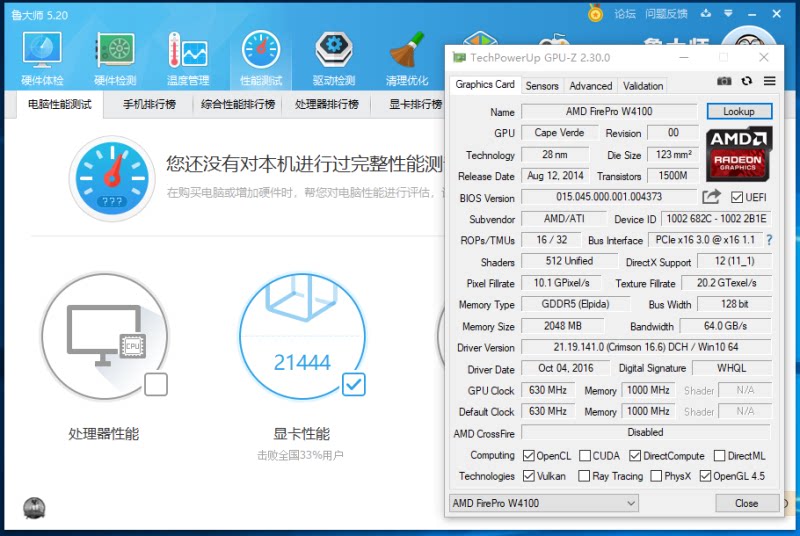The image size is (800, 536).
Task: Click the Memory Type value GDDR5 (Elpida)
Action: click(576, 304)
